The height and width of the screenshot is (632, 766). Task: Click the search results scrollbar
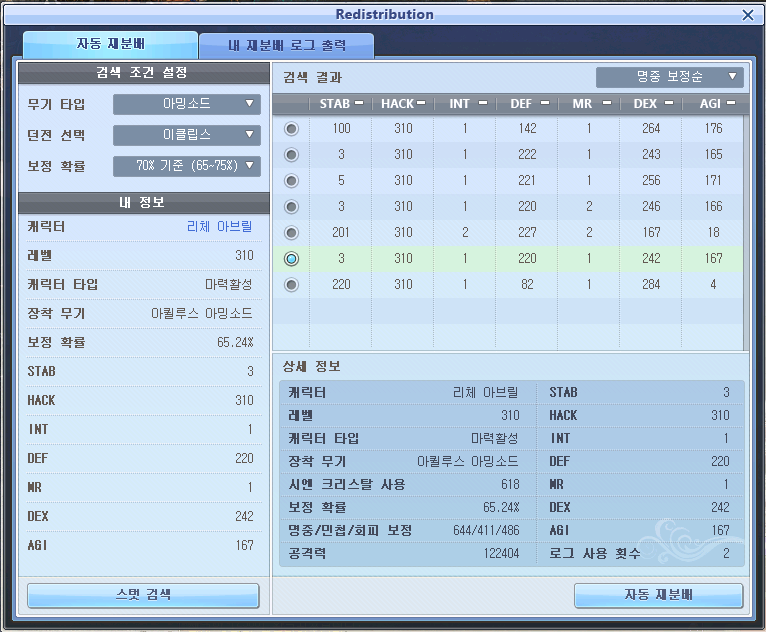click(x=746, y=232)
